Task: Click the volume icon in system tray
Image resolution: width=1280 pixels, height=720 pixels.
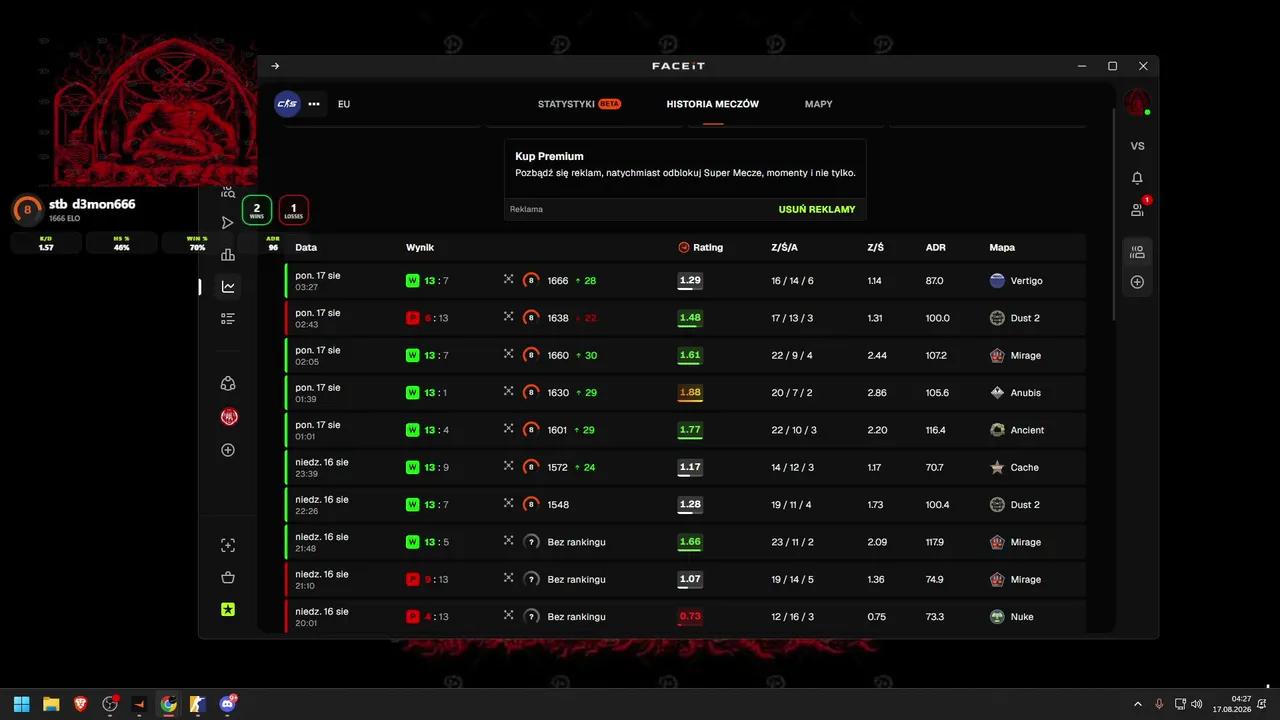Action: pyautogui.click(x=1197, y=704)
